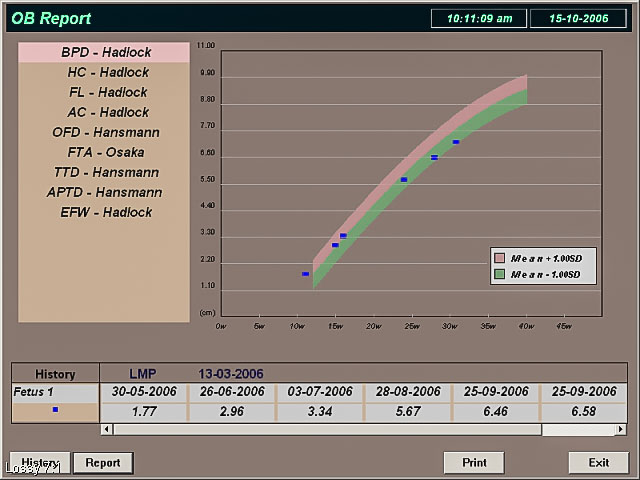Click the pink Mean +1.00SD legend swatch

pos(498,258)
